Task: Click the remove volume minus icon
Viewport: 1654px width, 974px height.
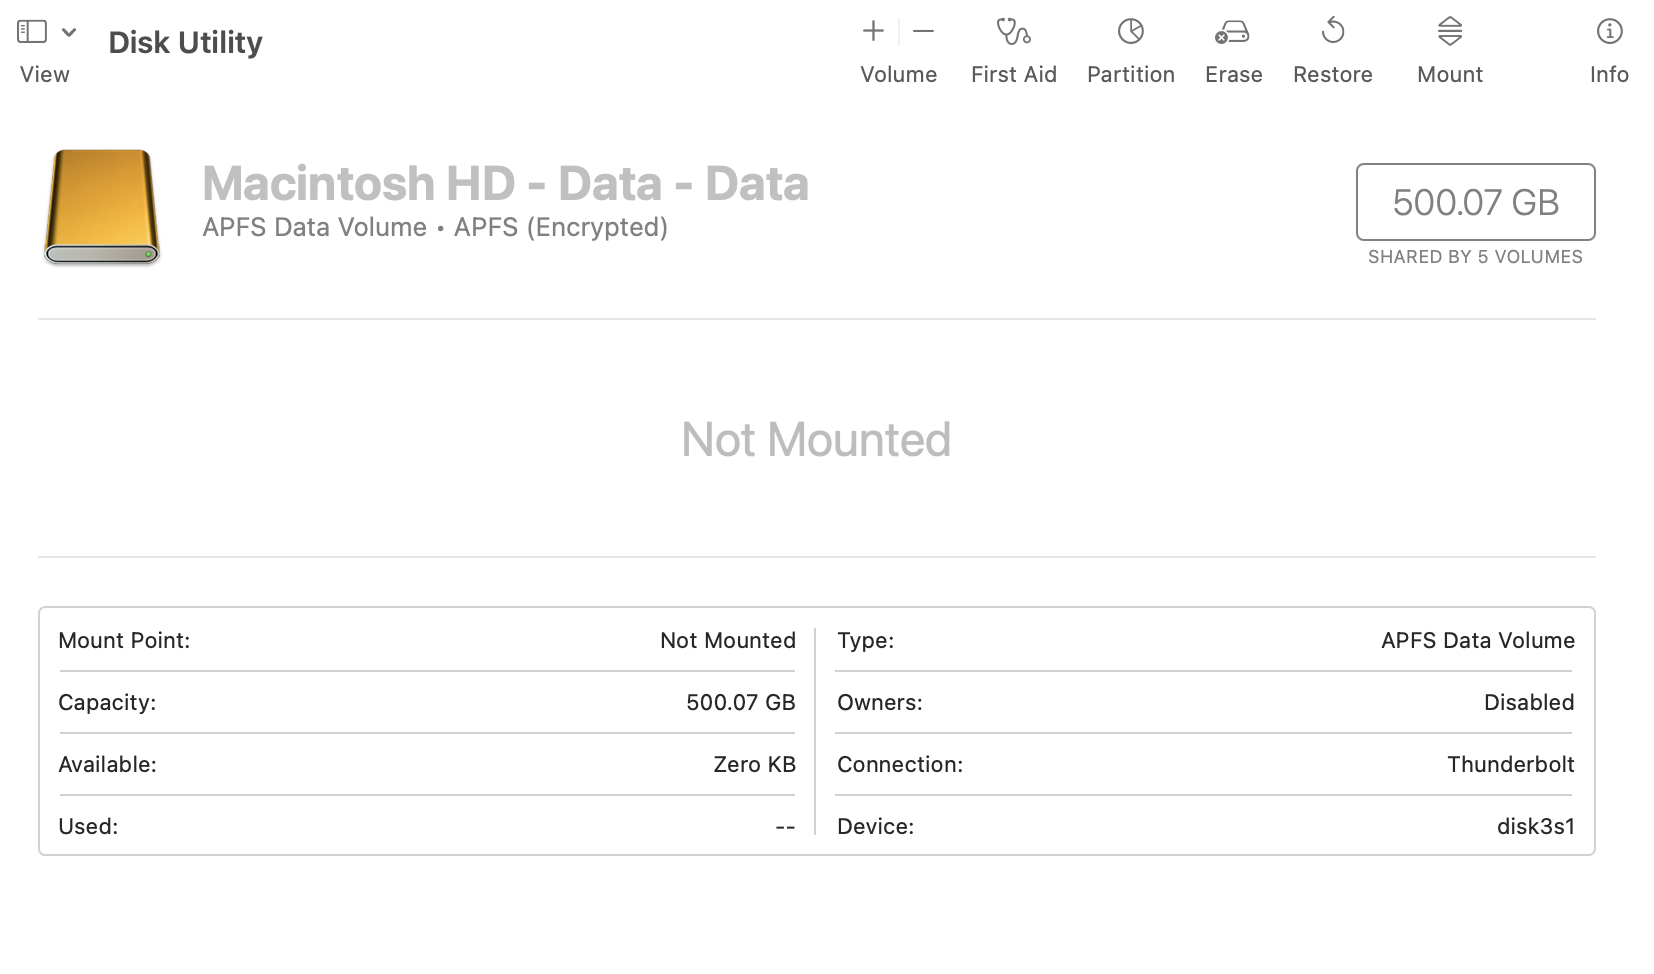Action: (x=924, y=32)
